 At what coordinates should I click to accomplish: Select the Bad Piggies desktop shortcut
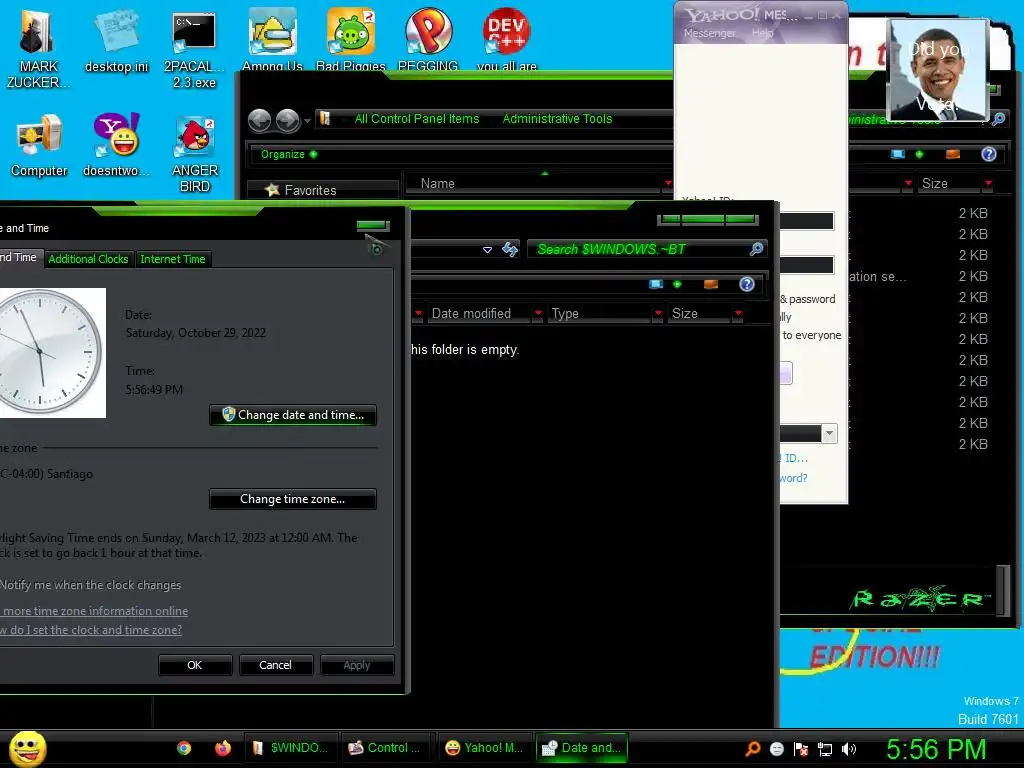coord(351,39)
